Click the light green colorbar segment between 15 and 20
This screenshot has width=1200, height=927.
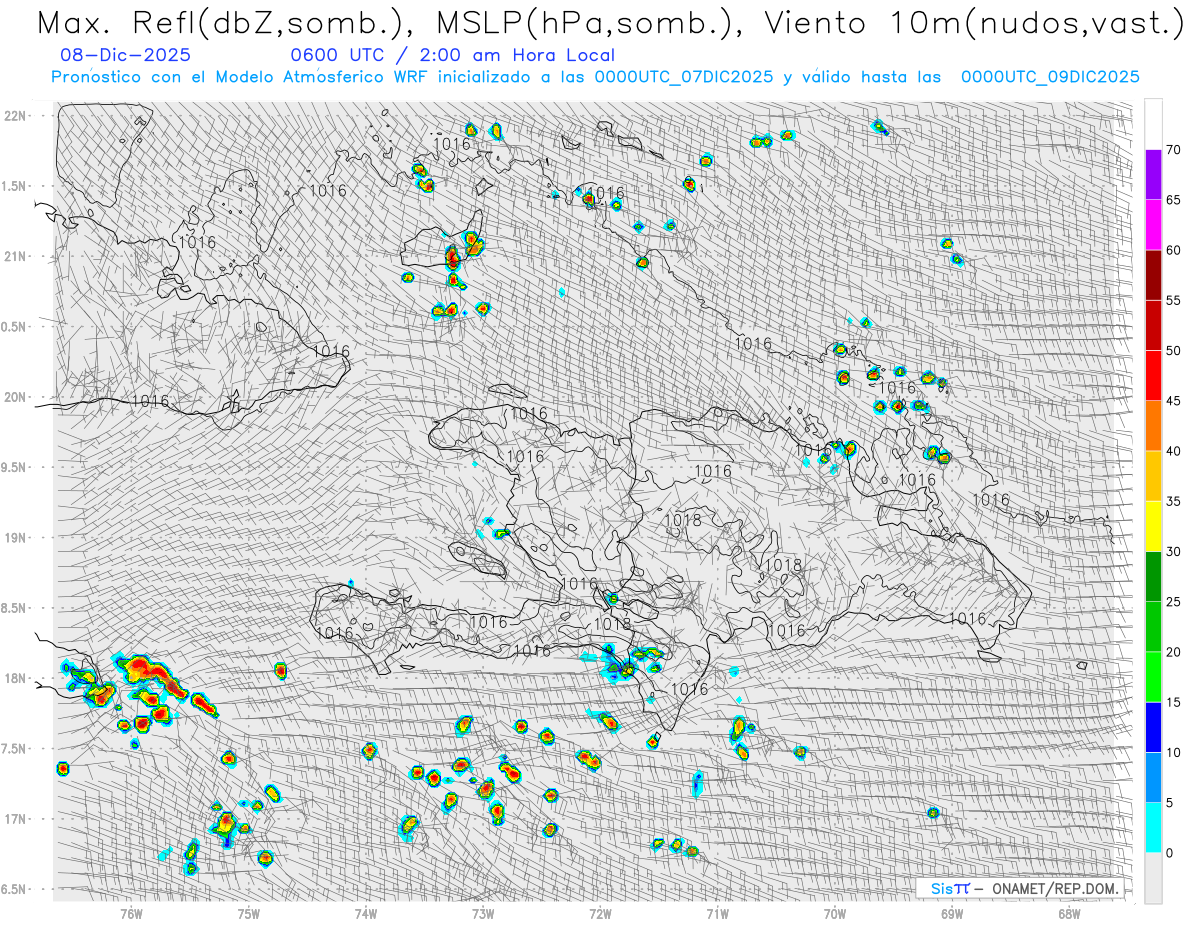[x=1153, y=677]
